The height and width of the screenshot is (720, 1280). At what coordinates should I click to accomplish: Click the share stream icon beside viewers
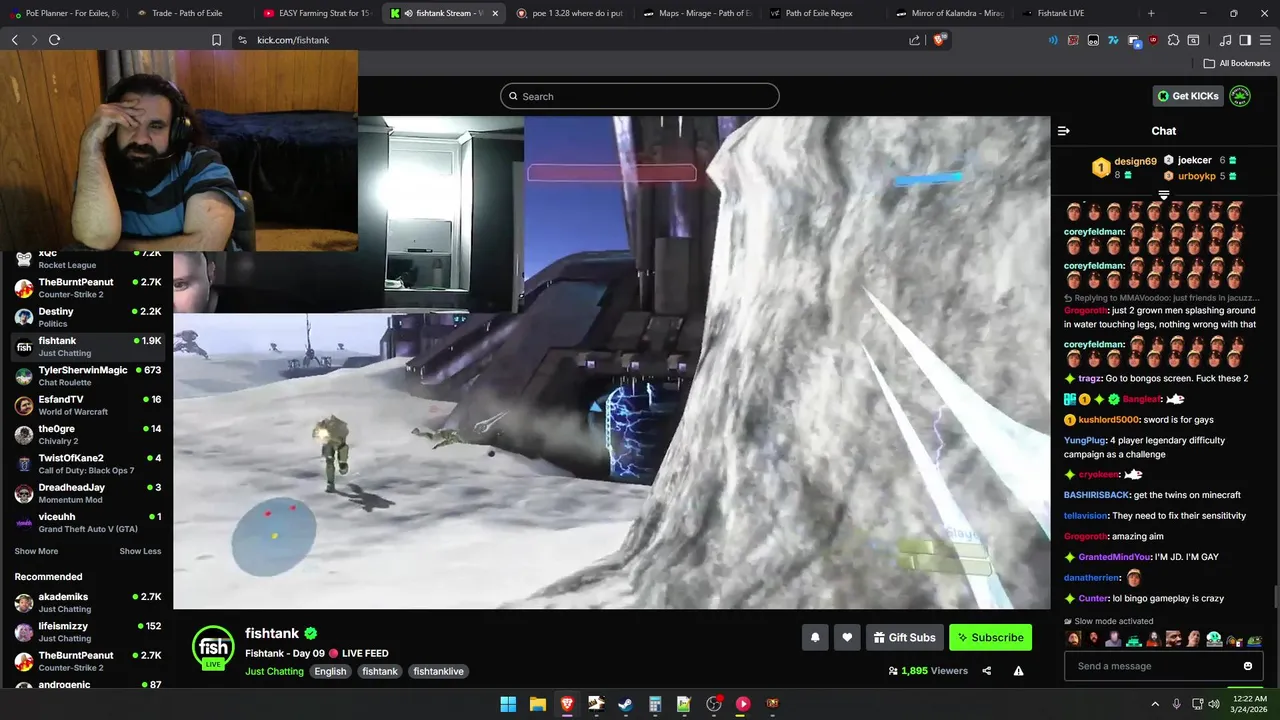click(987, 671)
